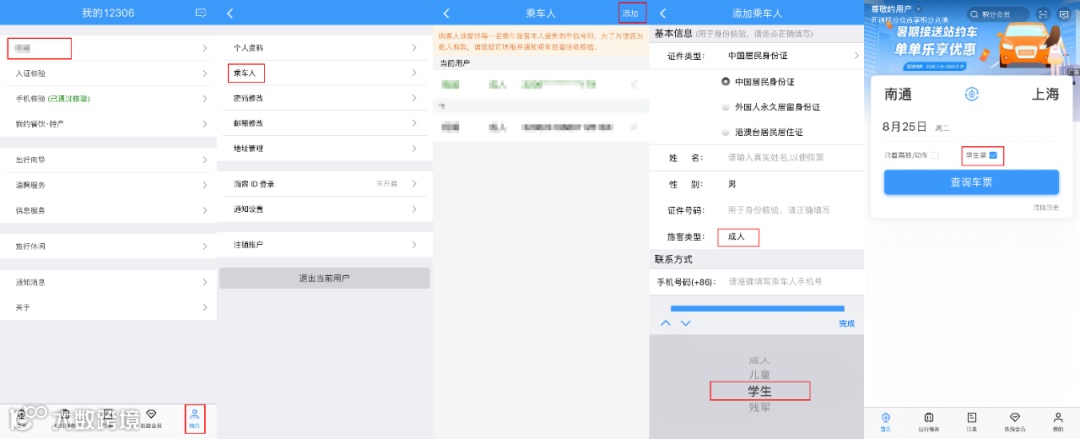Viewport: 1080px width, 439px height.
Task: Move to next field with down arrow
Action: coord(685,323)
